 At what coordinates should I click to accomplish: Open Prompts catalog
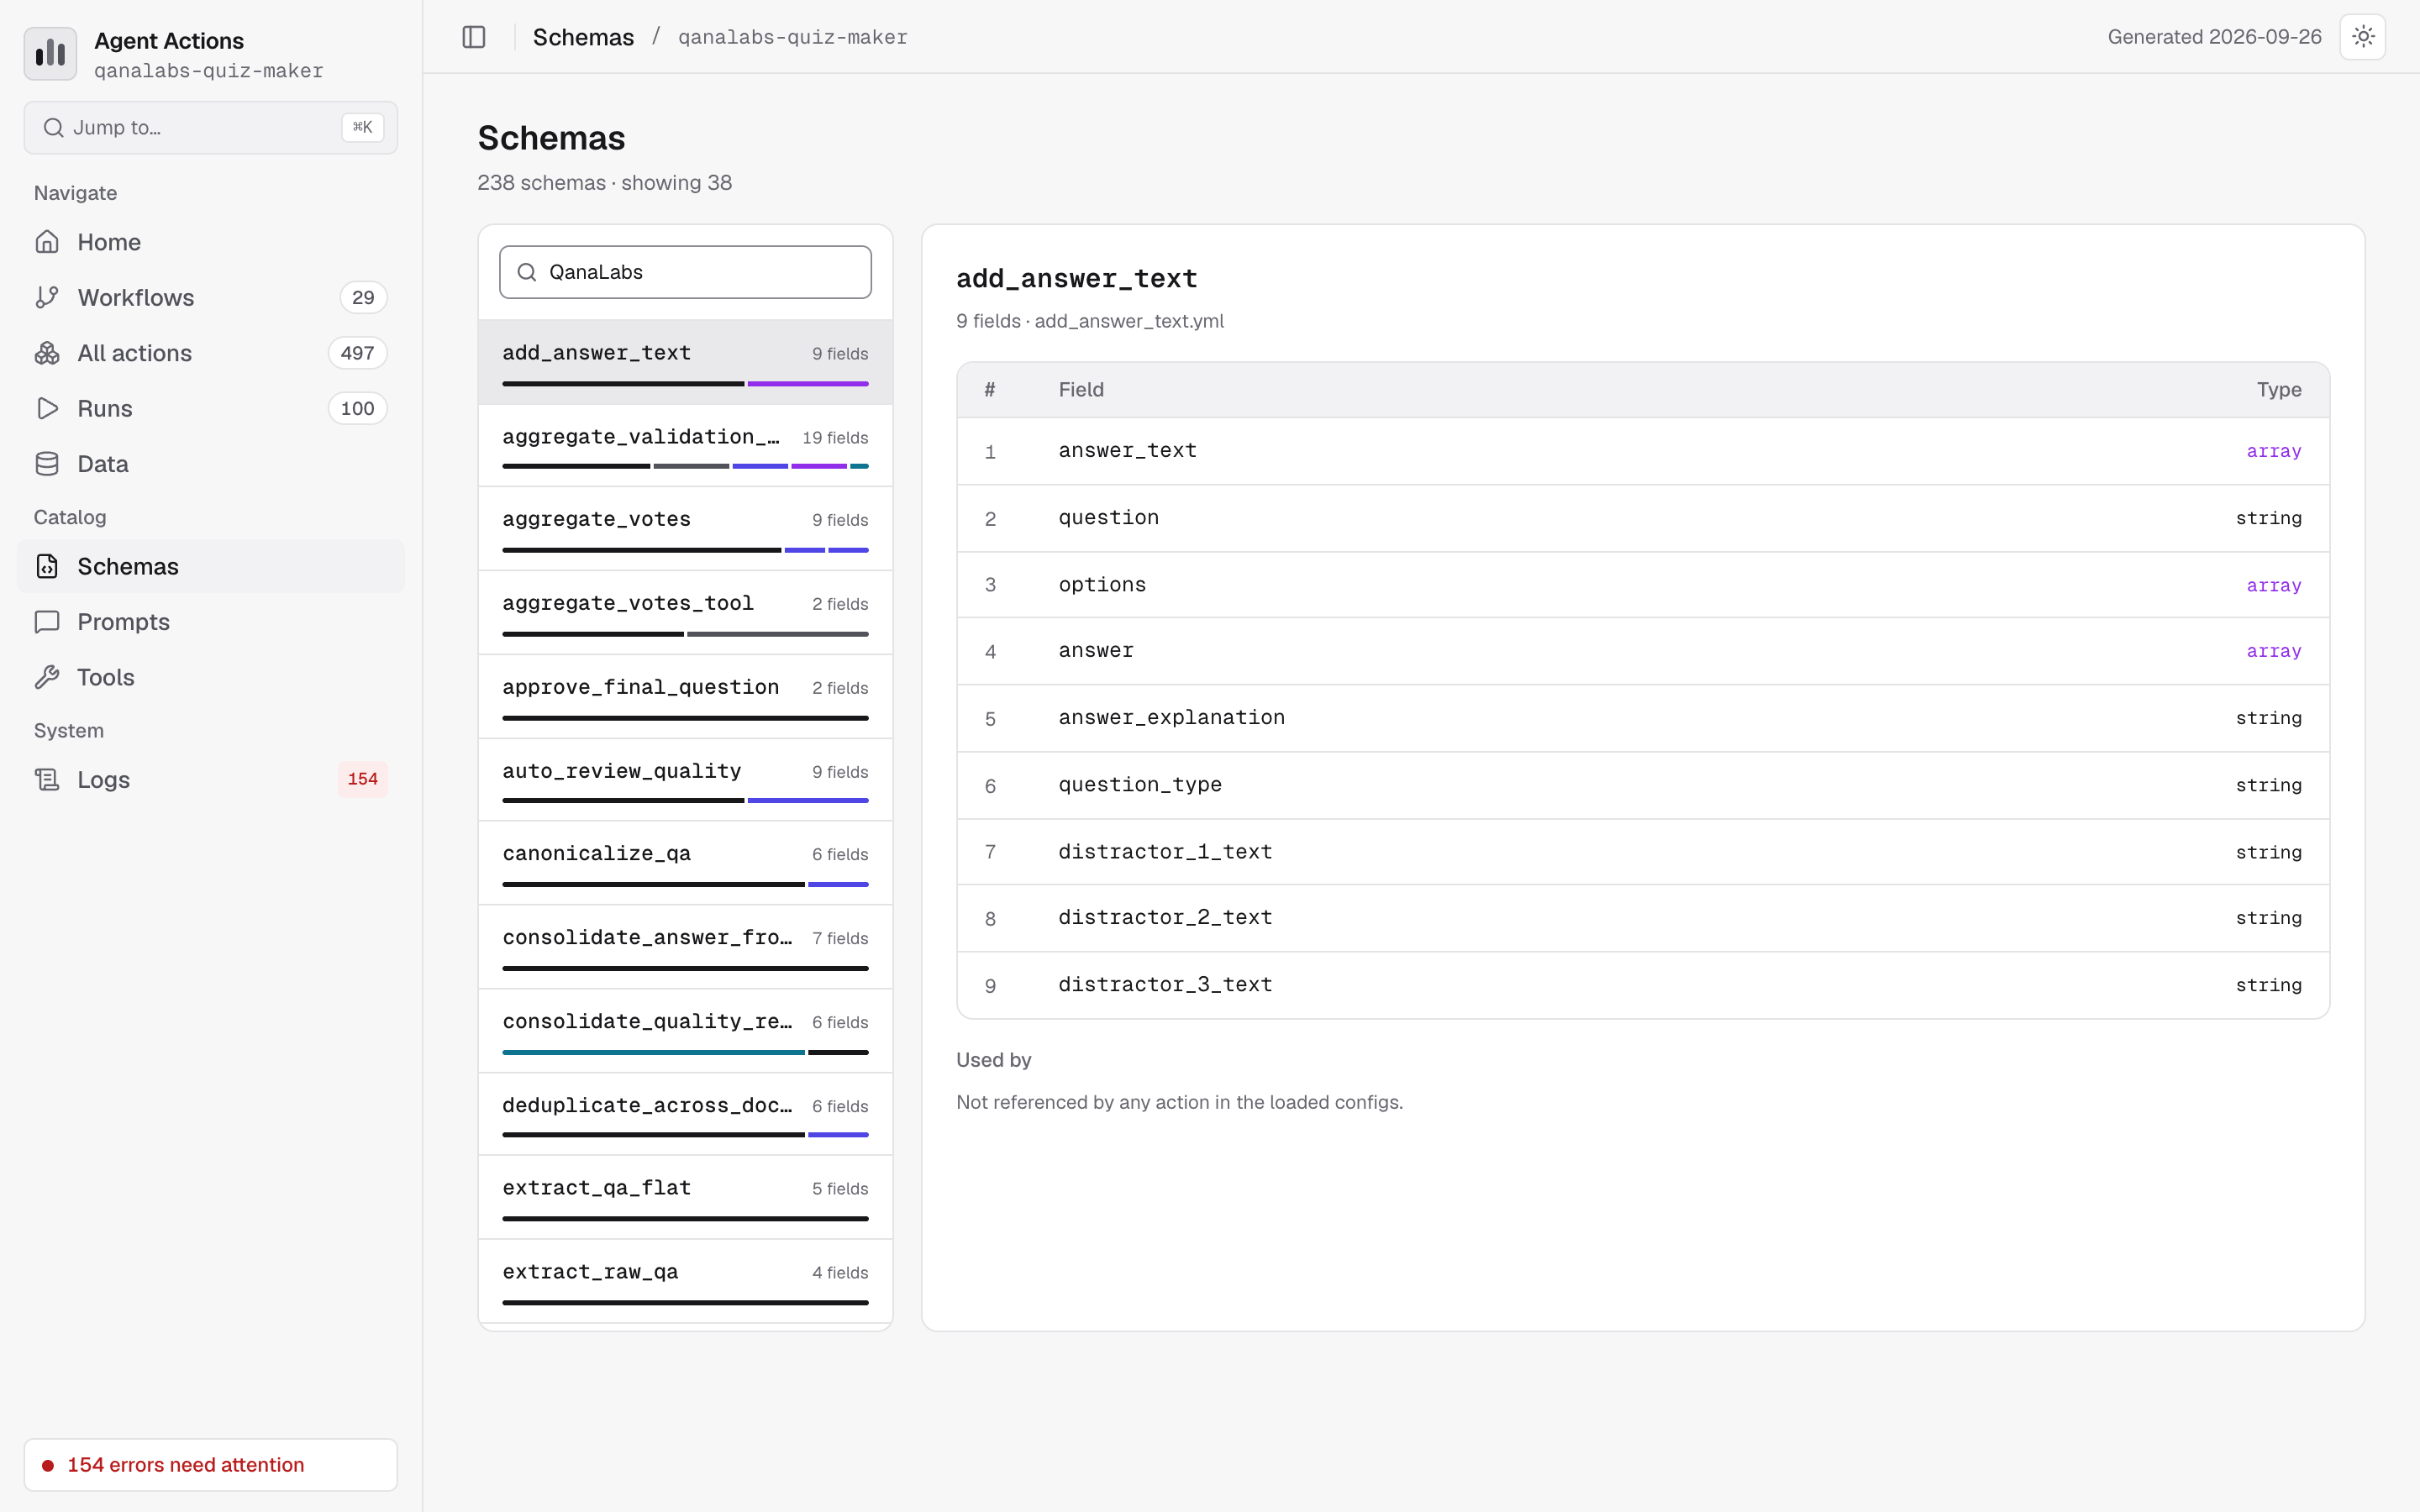point(211,622)
